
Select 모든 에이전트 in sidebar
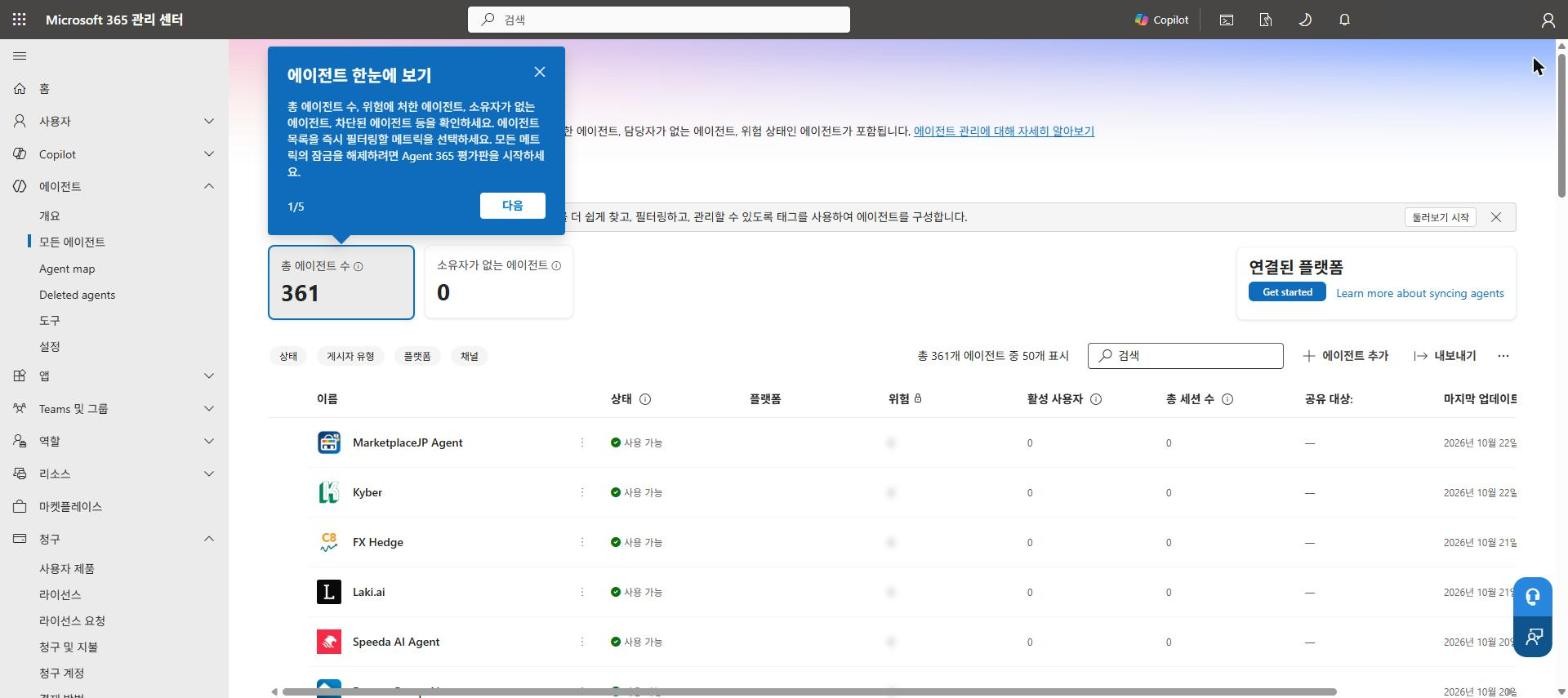click(72, 242)
